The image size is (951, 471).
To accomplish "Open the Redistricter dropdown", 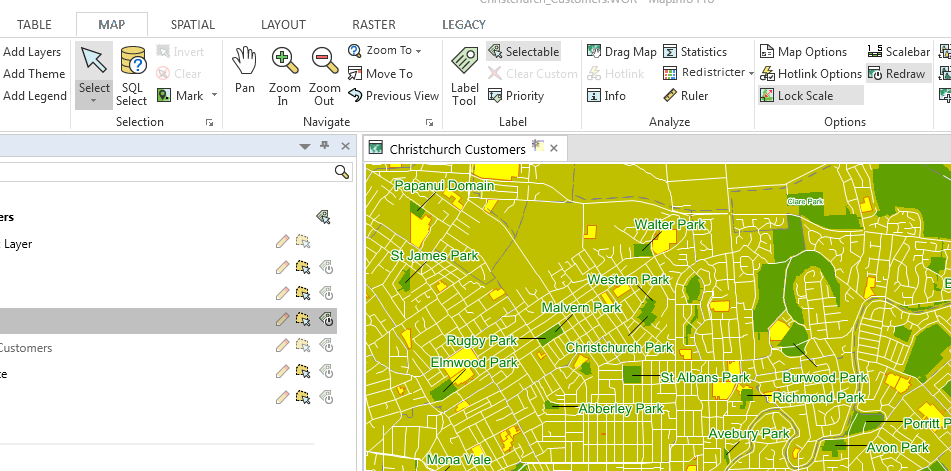I will point(751,73).
